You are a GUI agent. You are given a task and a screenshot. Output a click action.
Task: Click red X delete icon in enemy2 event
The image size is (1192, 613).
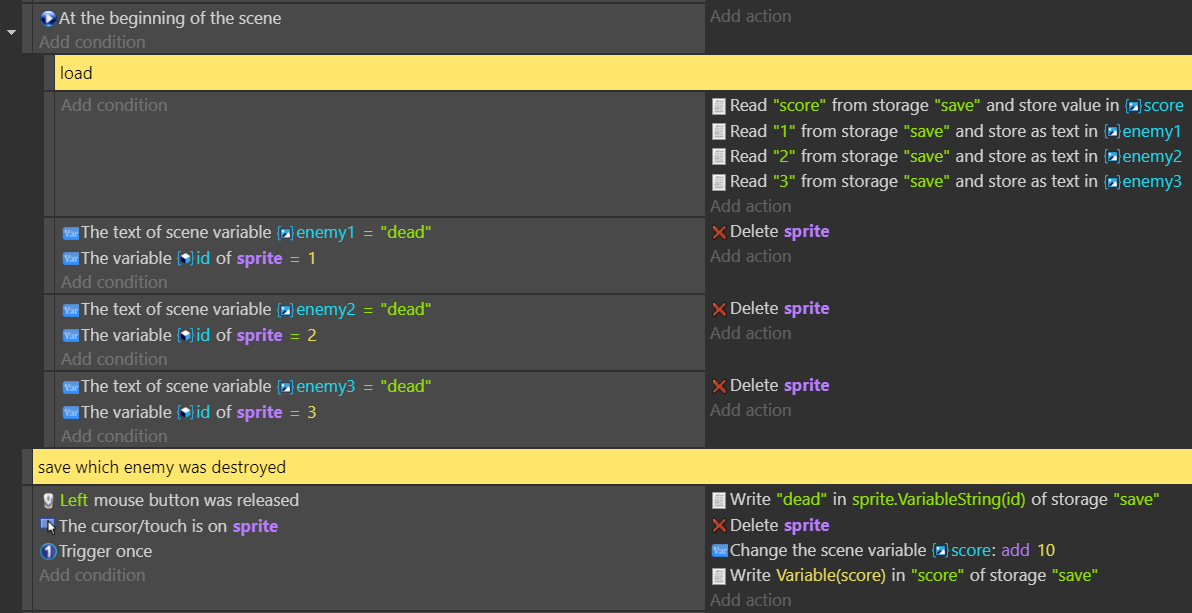[719, 309]
